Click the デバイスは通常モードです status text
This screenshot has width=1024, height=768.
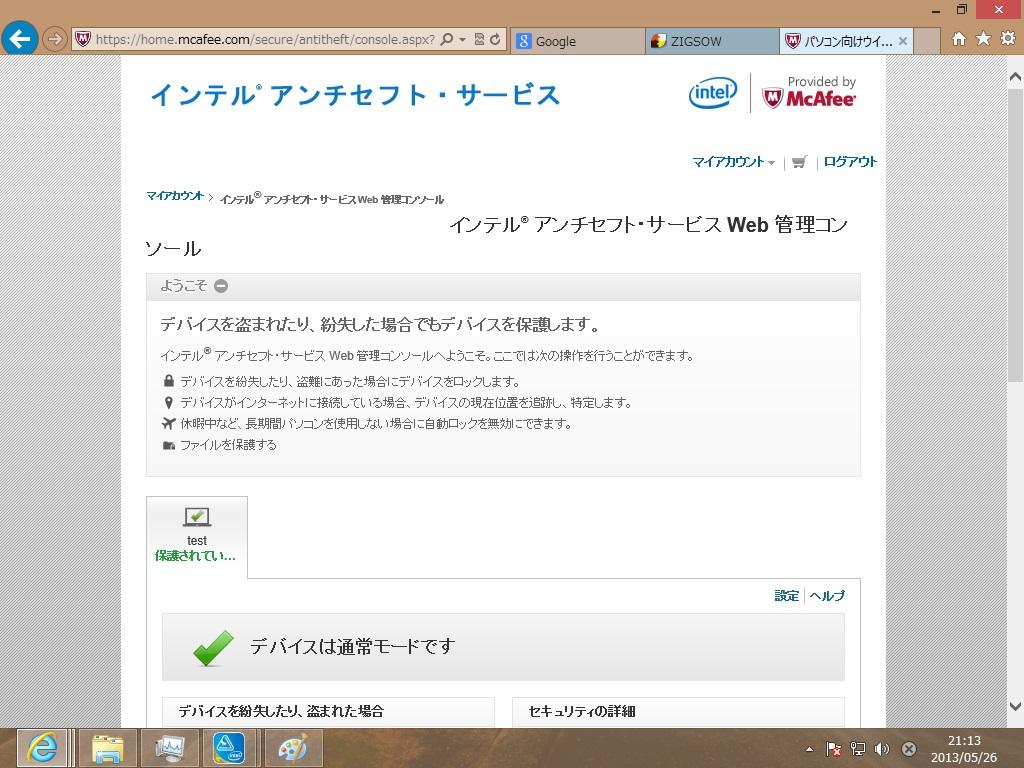(353, 647)
